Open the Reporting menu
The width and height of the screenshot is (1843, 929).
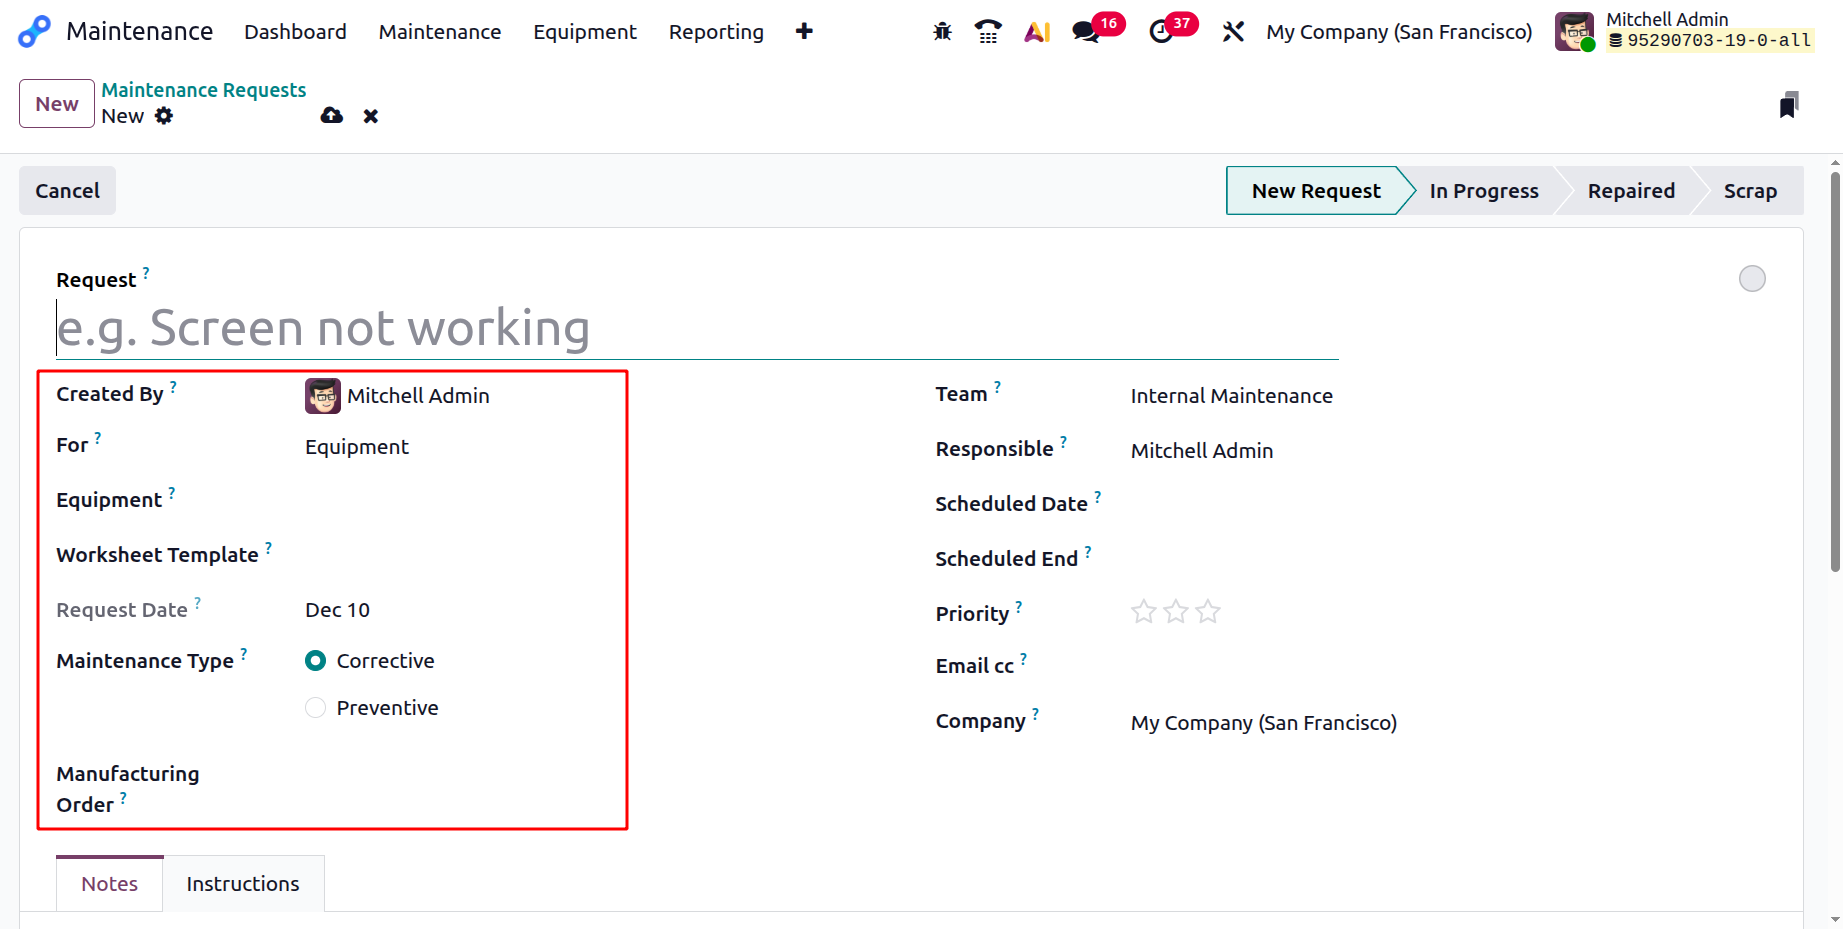tap(716, 32)
